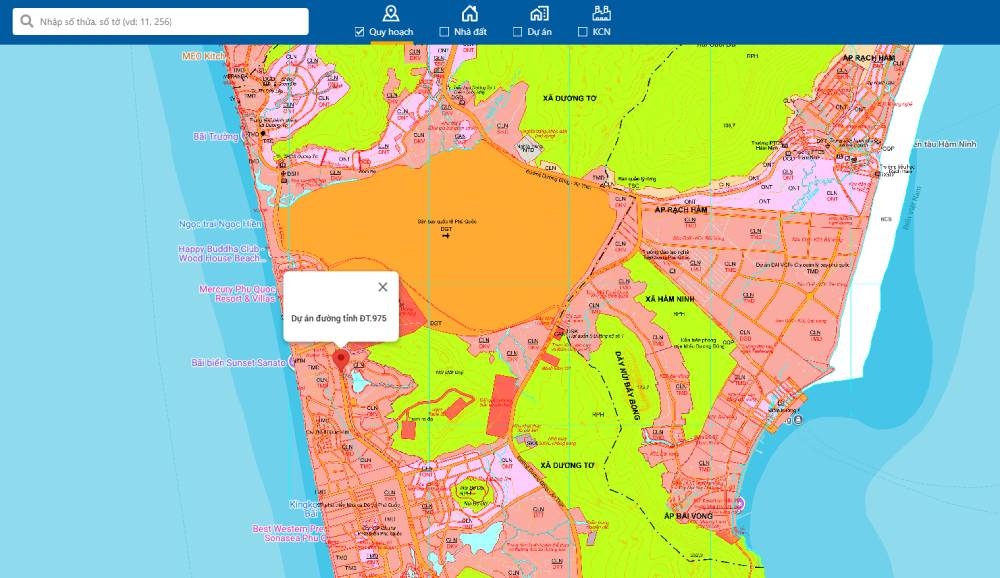Uncheck the Quy hoạch checkbox
Image resolution: width=1000 pixels, height=578 pixels.
[360, 32]
